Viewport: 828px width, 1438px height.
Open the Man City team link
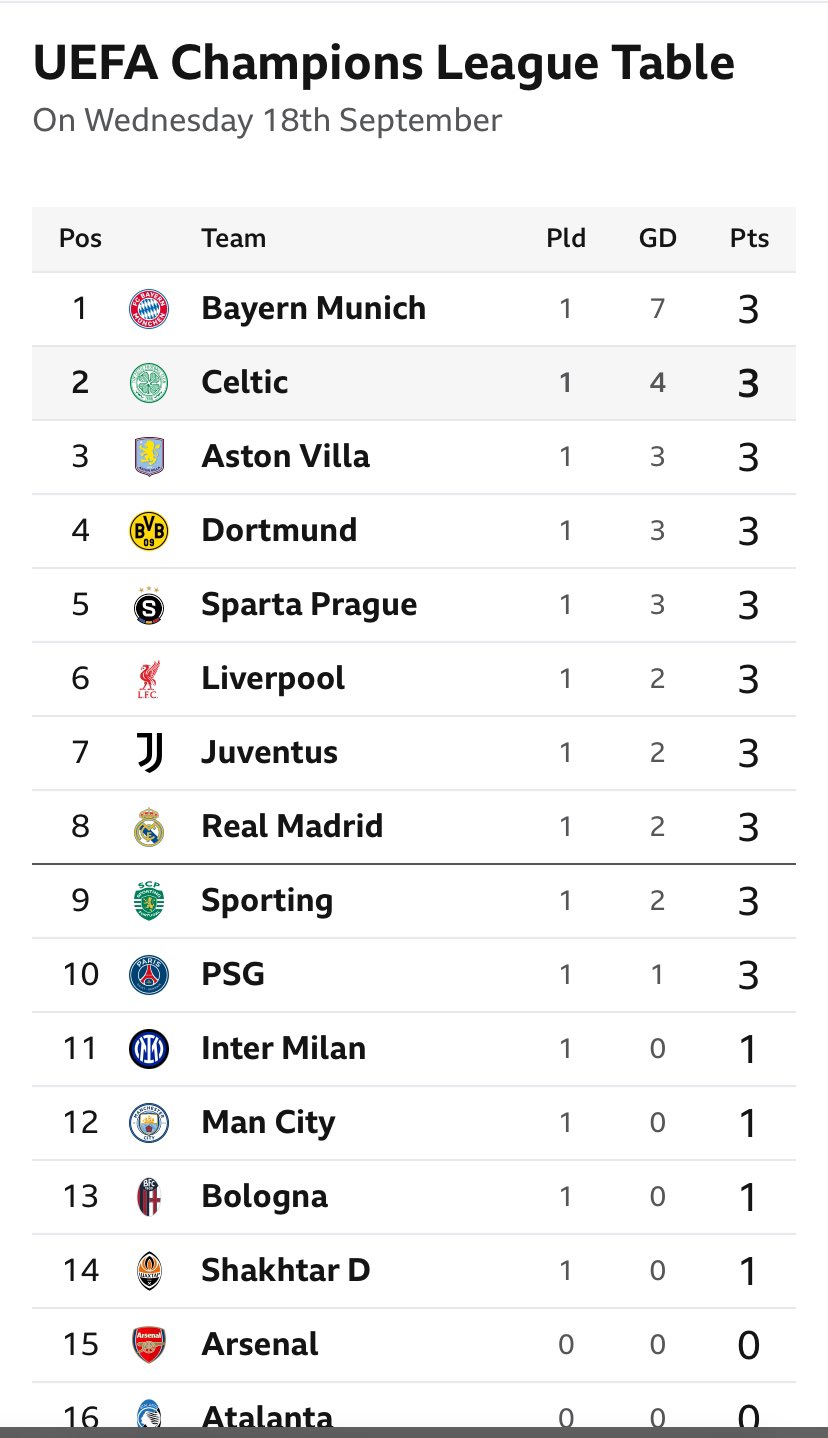tap(268, 1122)
